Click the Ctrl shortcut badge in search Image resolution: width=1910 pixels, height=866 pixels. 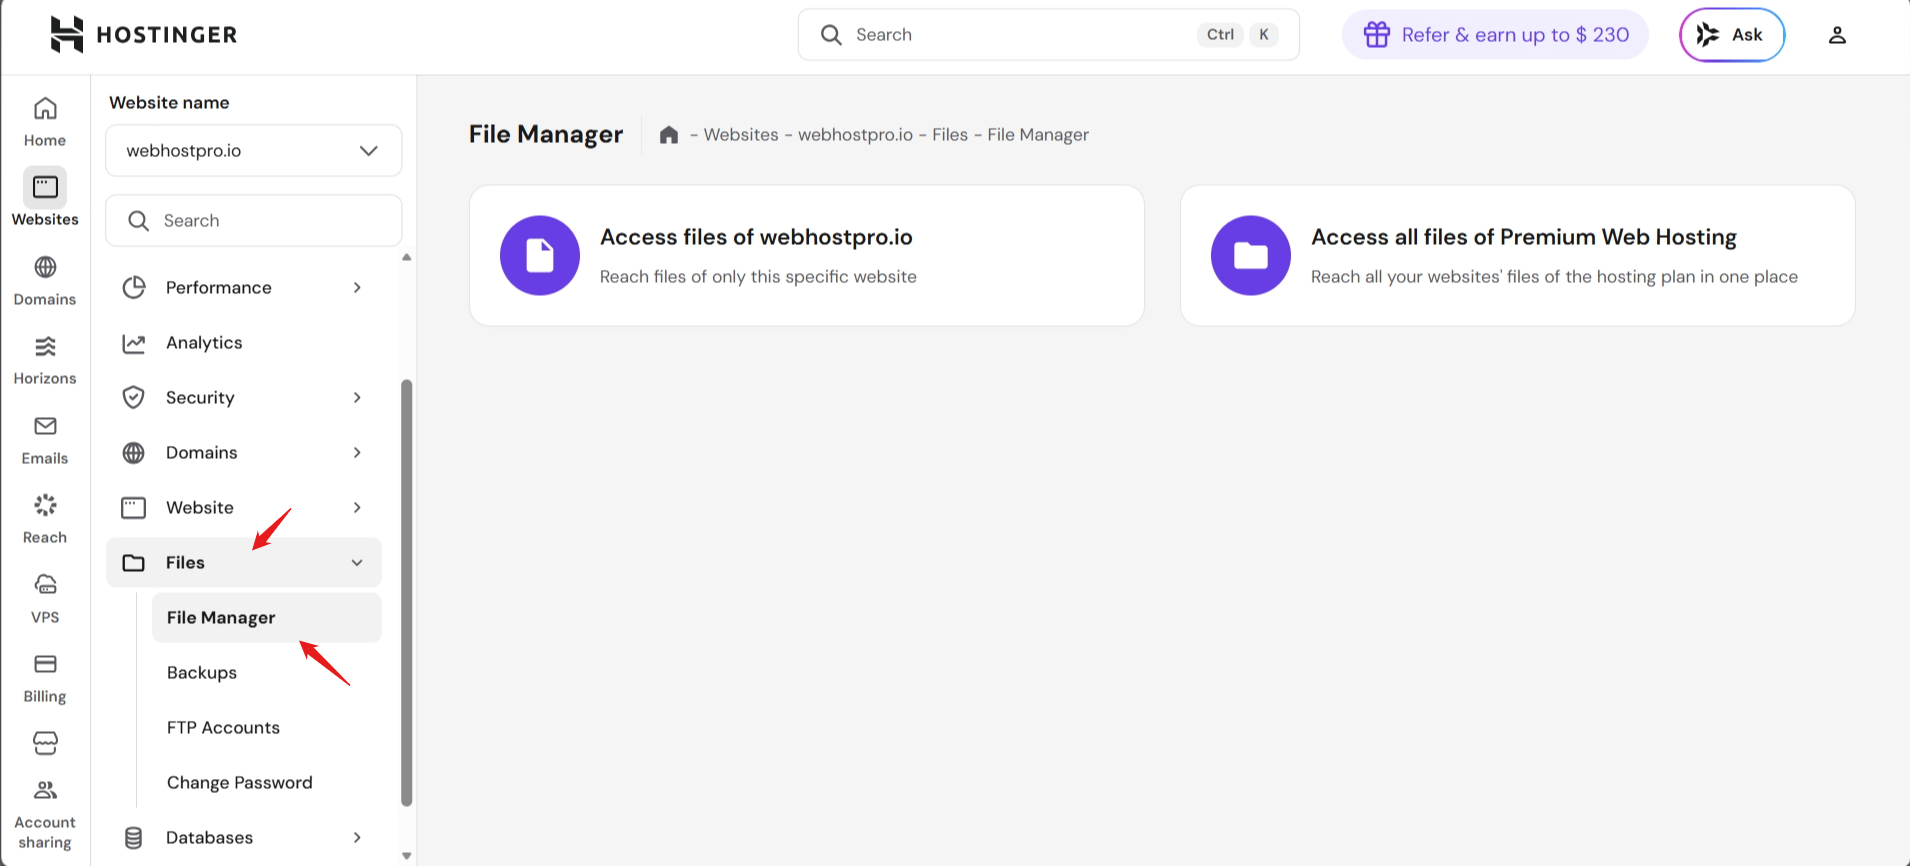click(1220, 35)
